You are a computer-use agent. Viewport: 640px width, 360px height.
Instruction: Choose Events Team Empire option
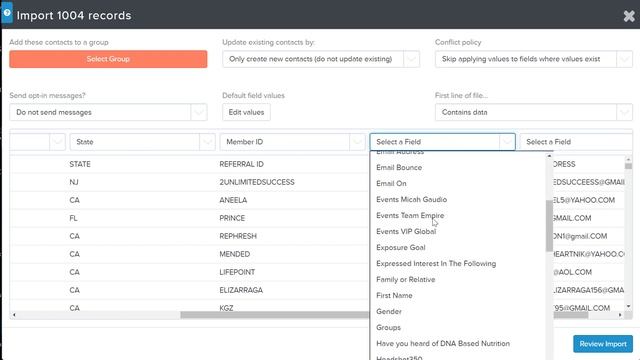pyautogui.click(x=410, y=216)
